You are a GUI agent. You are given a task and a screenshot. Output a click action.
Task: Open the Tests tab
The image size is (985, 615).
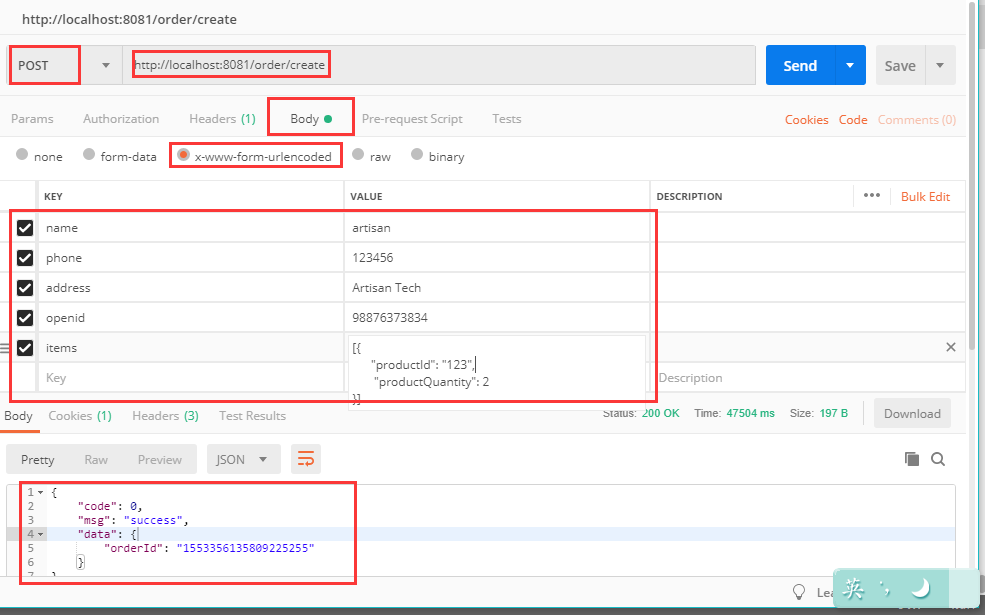pyautogui.click(x=507, y=119)
